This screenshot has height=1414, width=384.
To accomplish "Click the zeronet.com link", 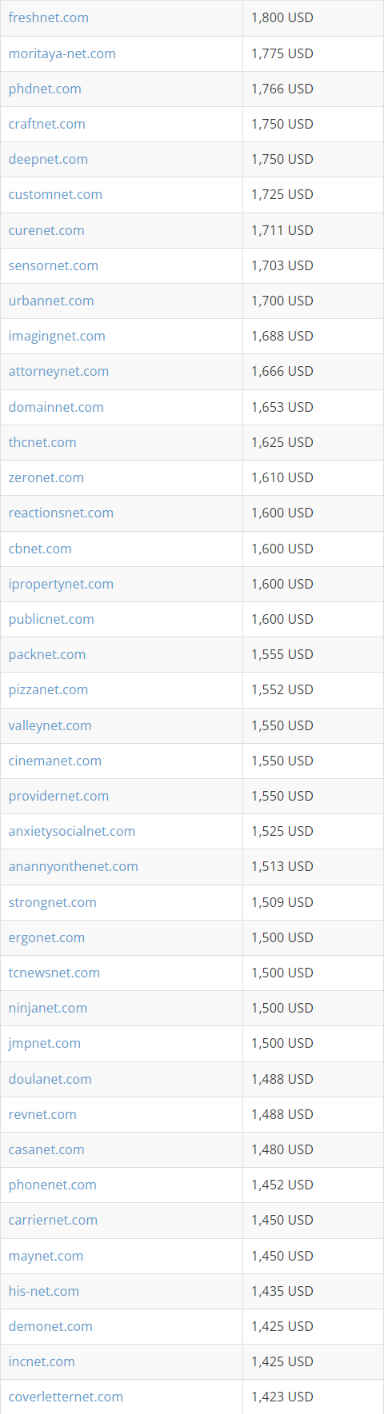I will [x=46, y=477].
